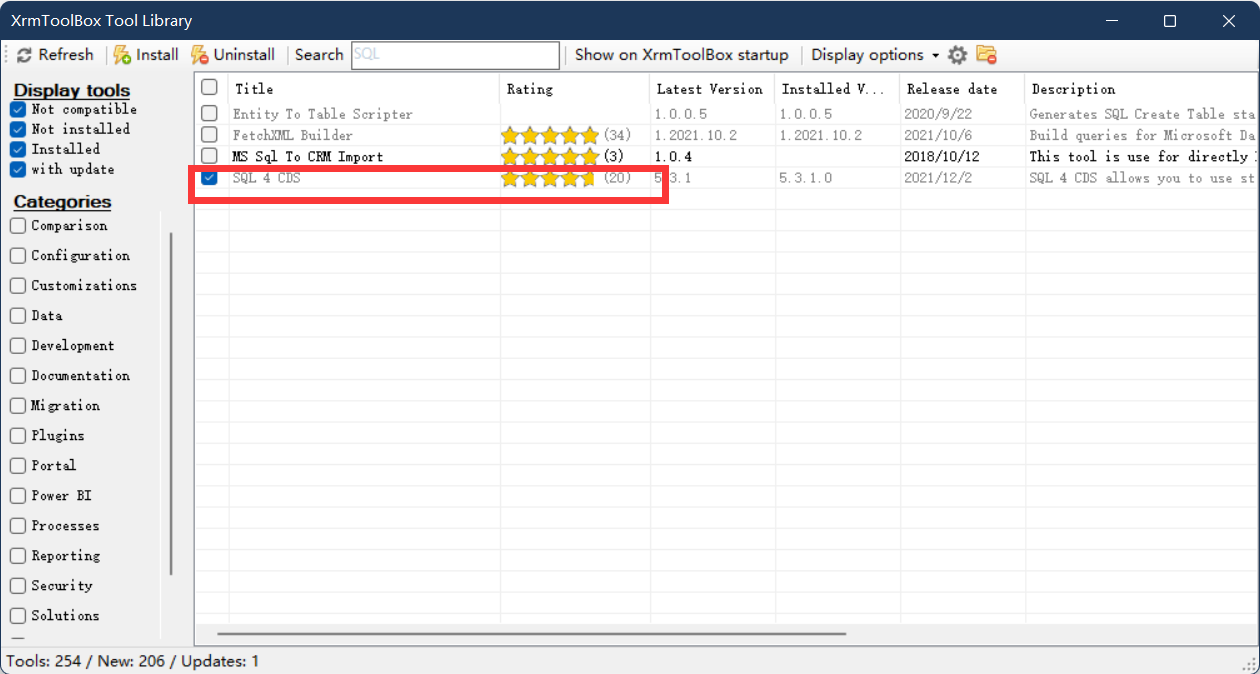The image size is (1260, 674).
Task: Sort by the Latest Version column header
Action: point(712,89)
